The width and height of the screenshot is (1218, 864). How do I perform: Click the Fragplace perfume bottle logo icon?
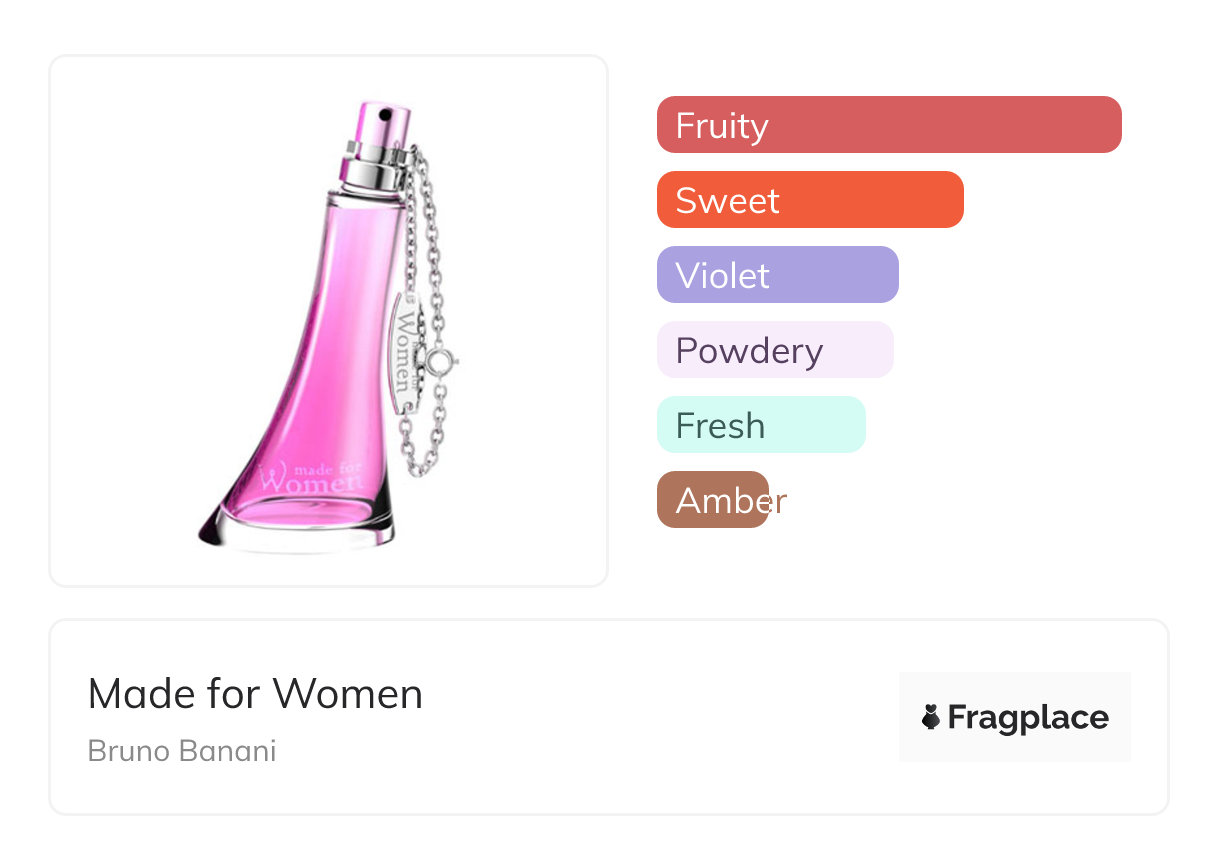click(931, 717)
